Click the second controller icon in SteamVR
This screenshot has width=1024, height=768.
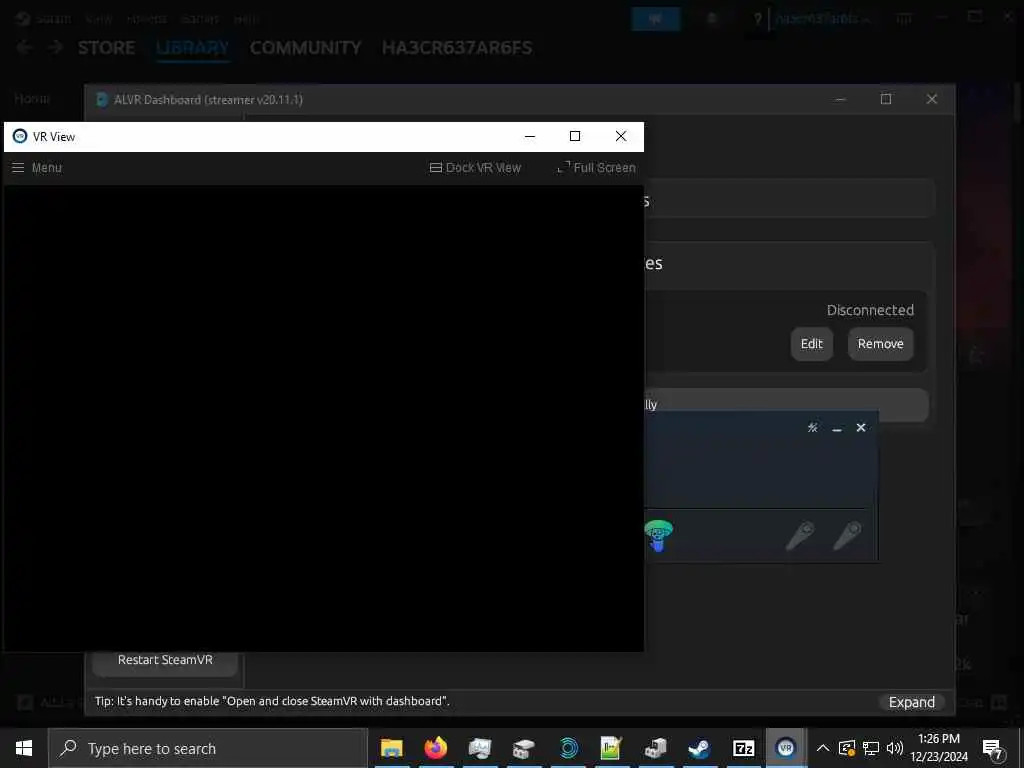tap(847, 536)
